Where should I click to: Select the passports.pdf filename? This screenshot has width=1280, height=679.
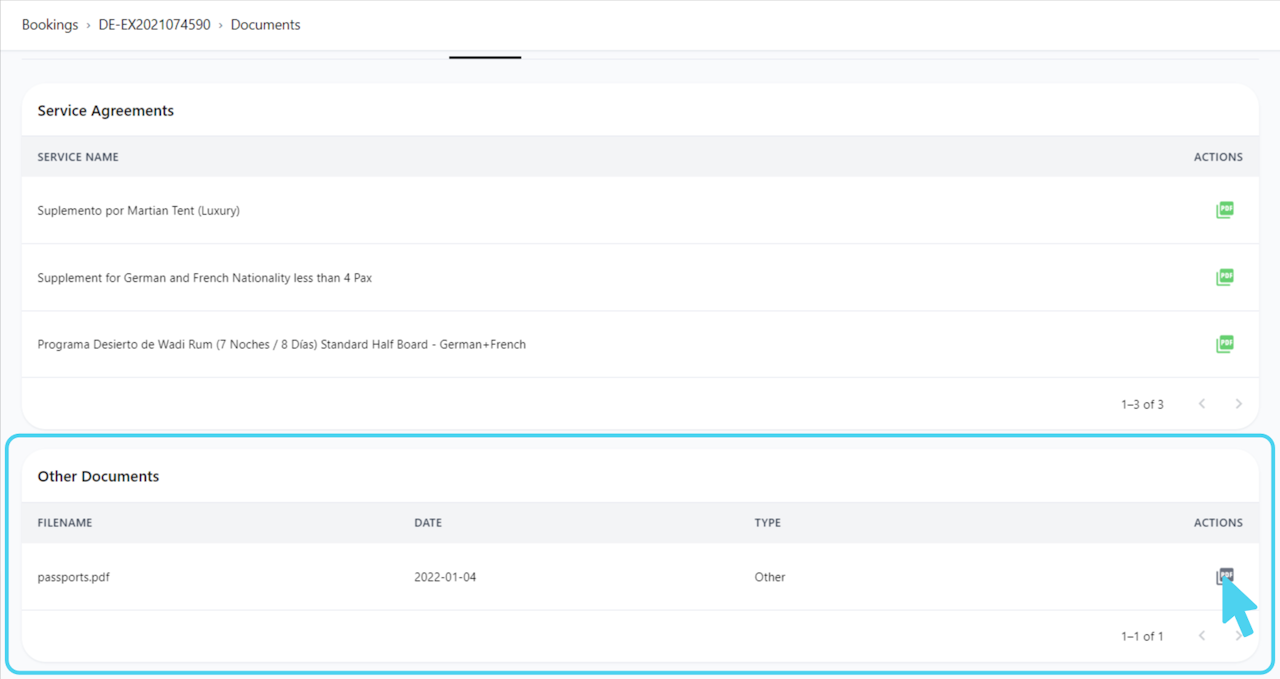pos(73,577)
